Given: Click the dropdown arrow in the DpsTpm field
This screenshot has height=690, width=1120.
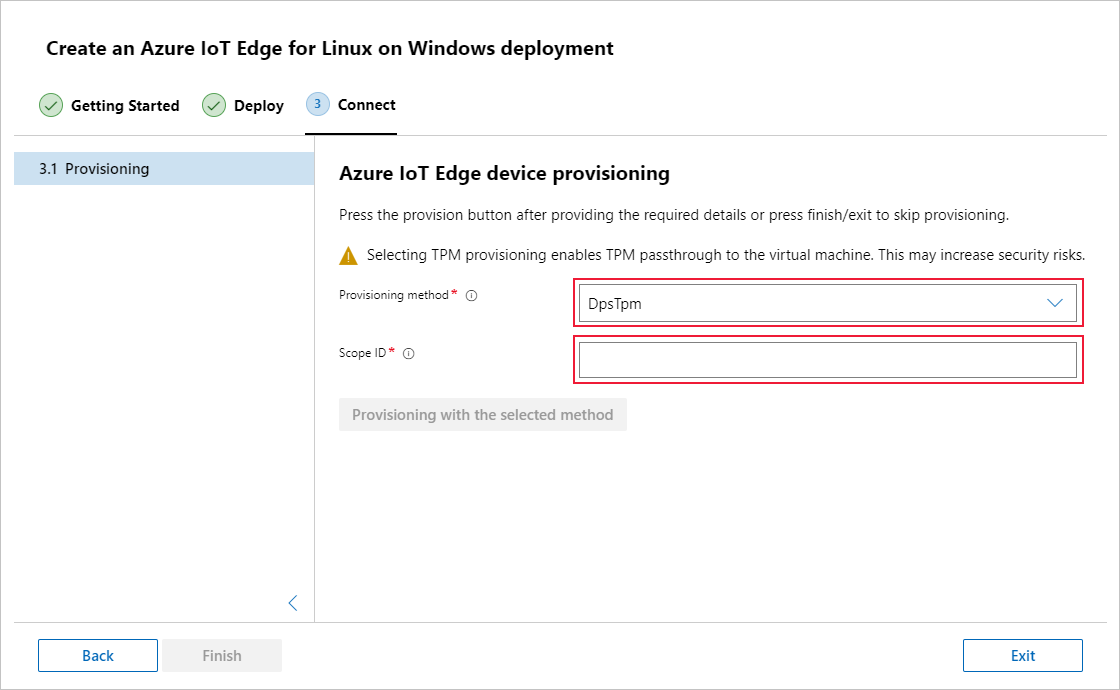Looking at the screenshot, I should click(1055, 302).
